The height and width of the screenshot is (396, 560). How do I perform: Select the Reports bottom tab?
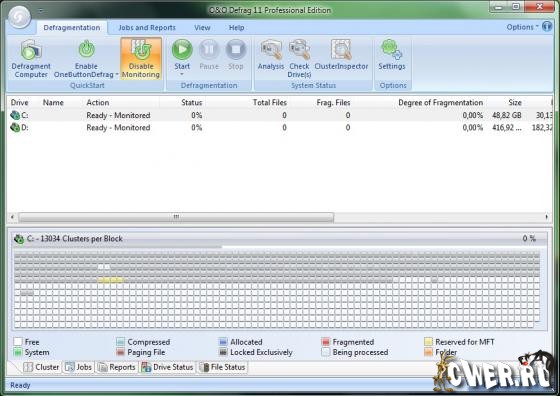click(x=116, y=367)
